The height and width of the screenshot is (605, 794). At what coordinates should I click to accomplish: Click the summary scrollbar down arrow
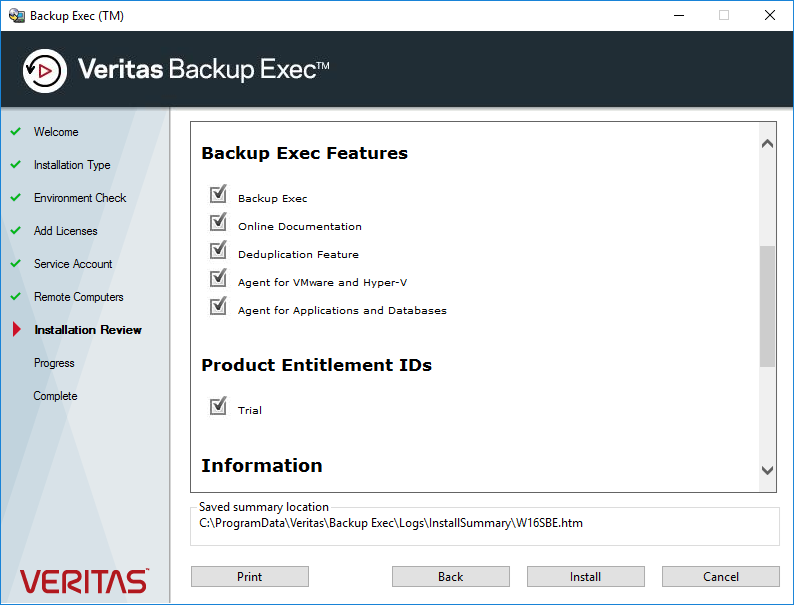[767, 470]
